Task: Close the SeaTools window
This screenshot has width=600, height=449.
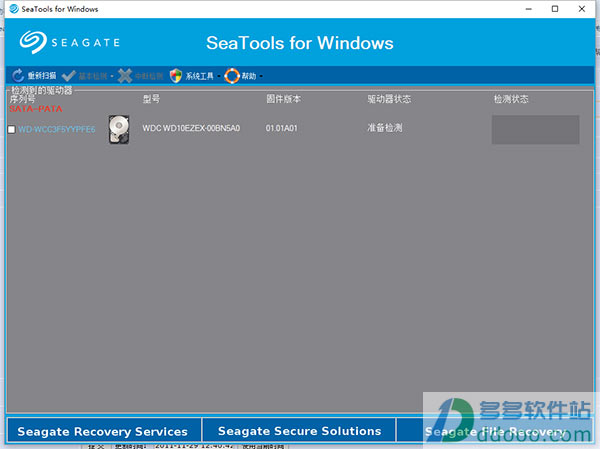Action: [582, 9]
